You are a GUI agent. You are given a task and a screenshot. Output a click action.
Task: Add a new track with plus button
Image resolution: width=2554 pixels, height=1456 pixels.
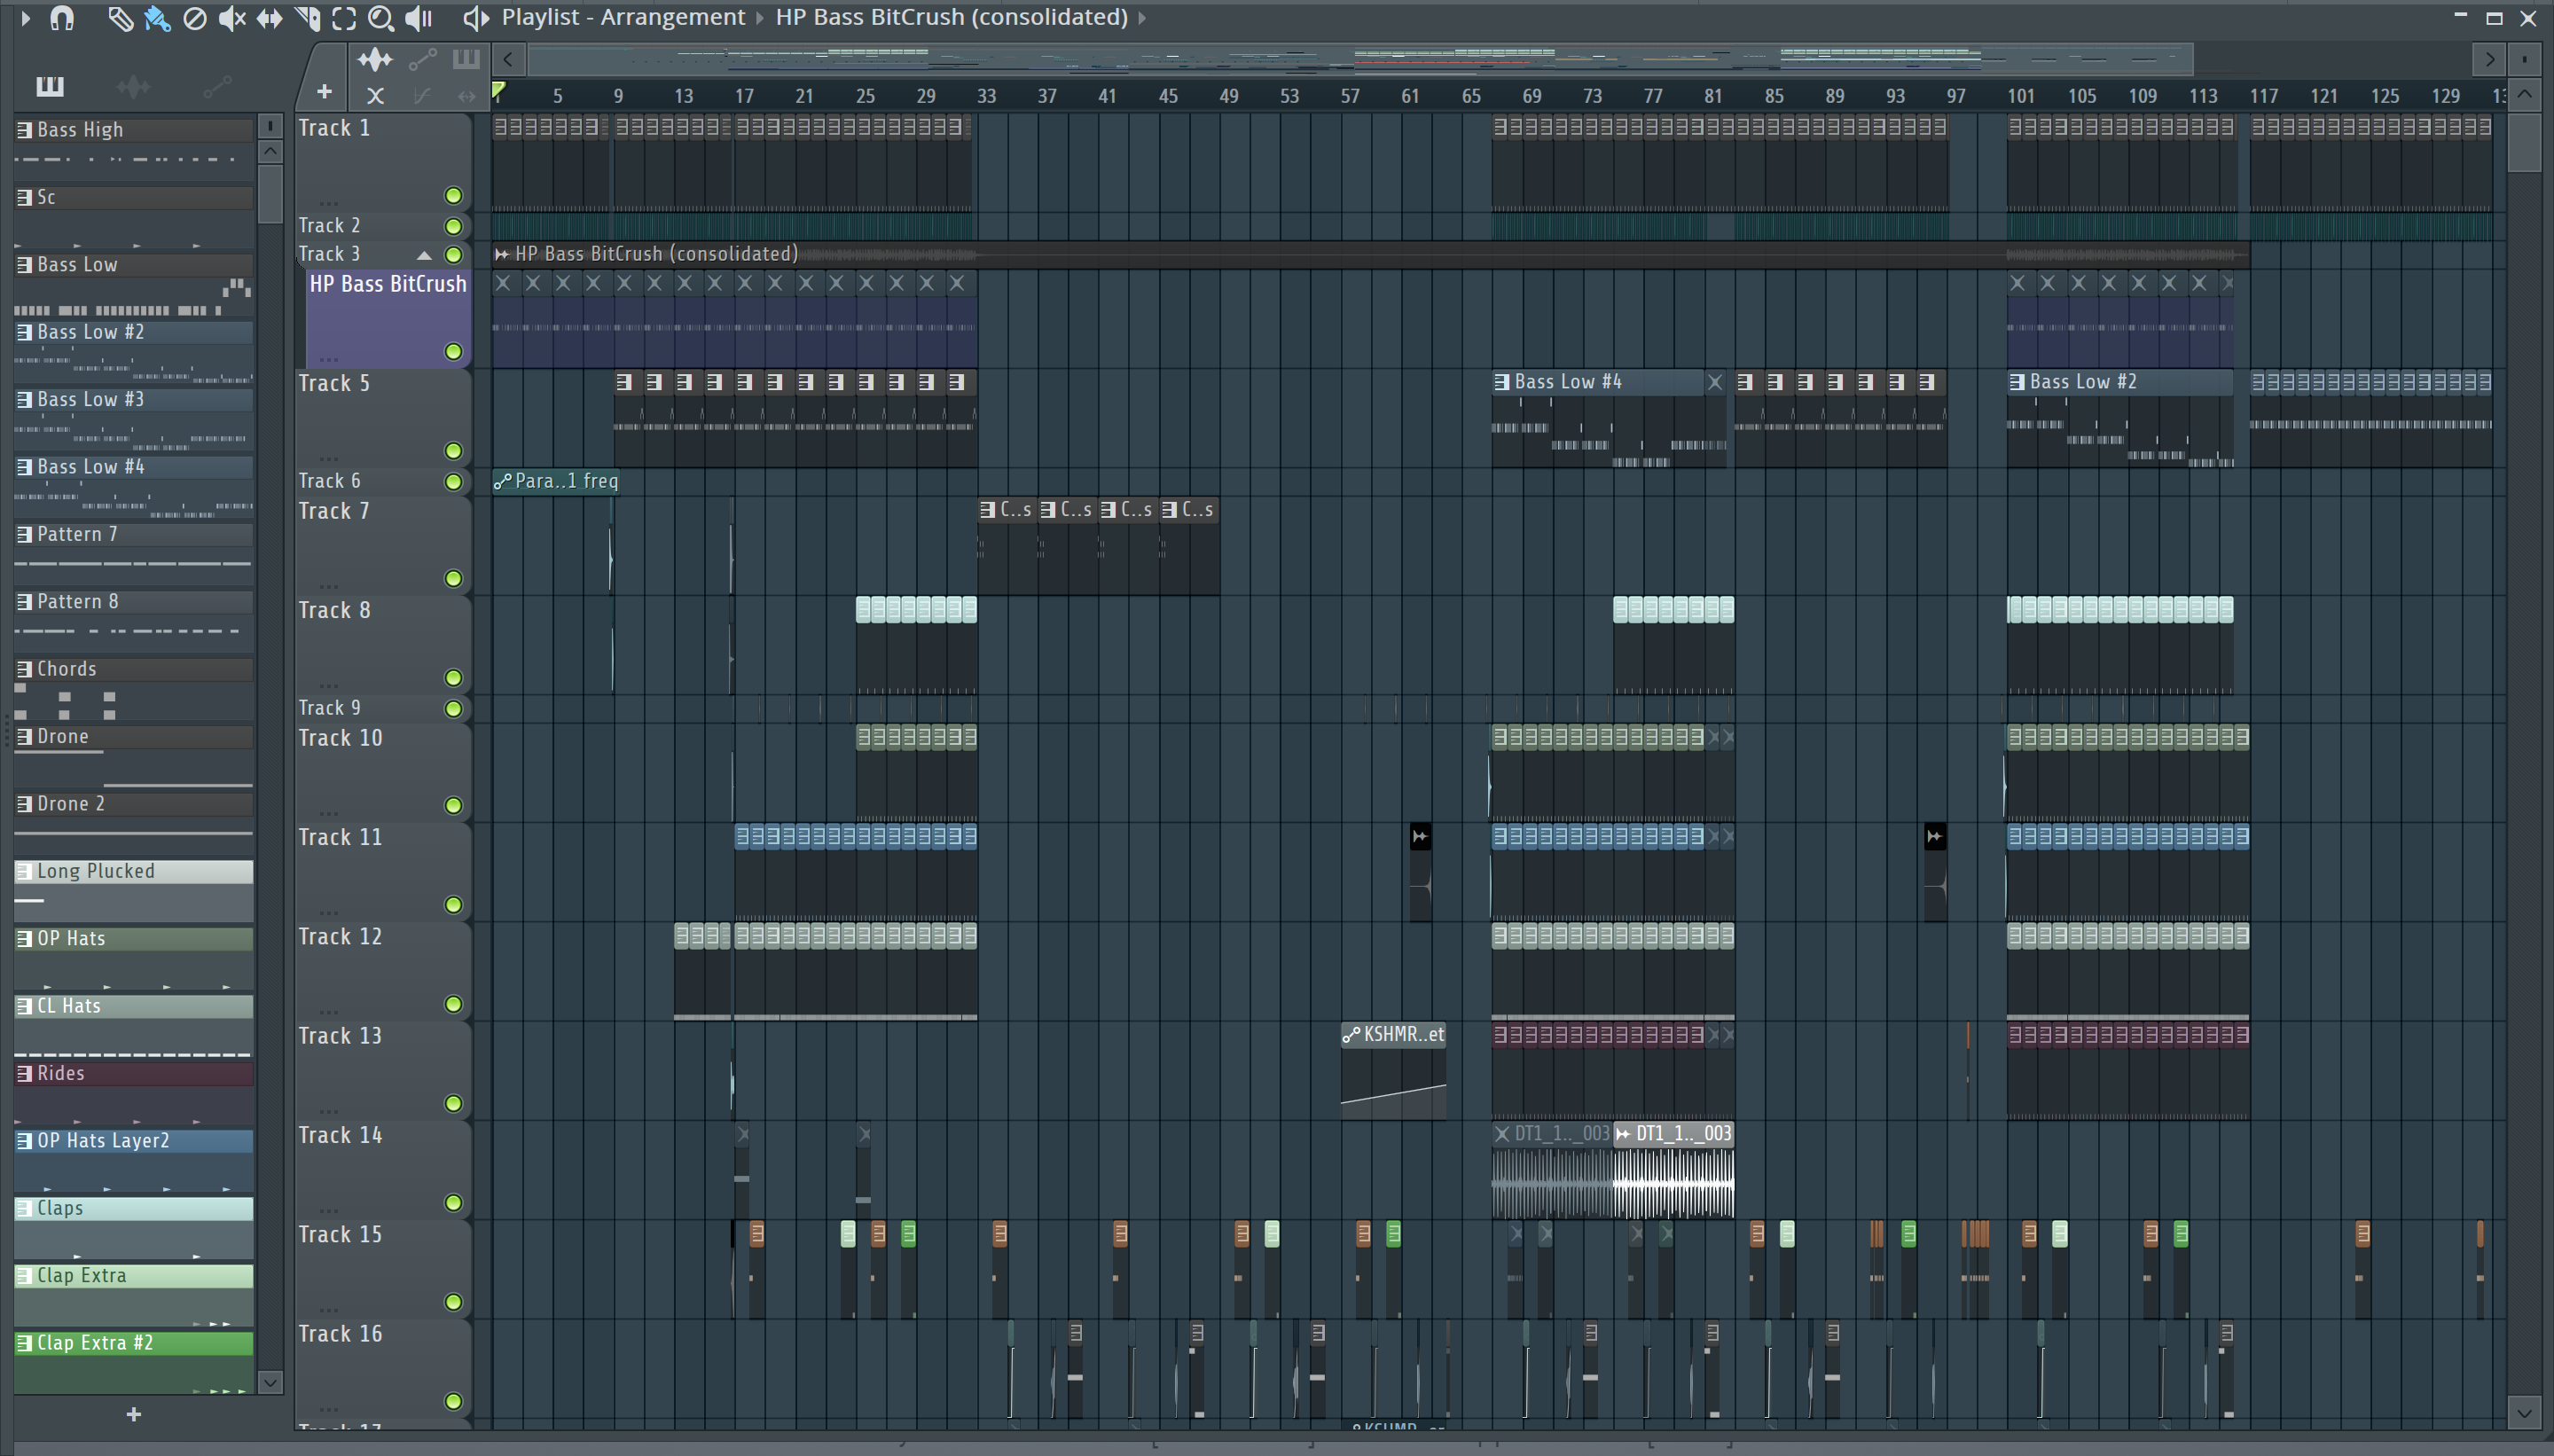[324, 92]
